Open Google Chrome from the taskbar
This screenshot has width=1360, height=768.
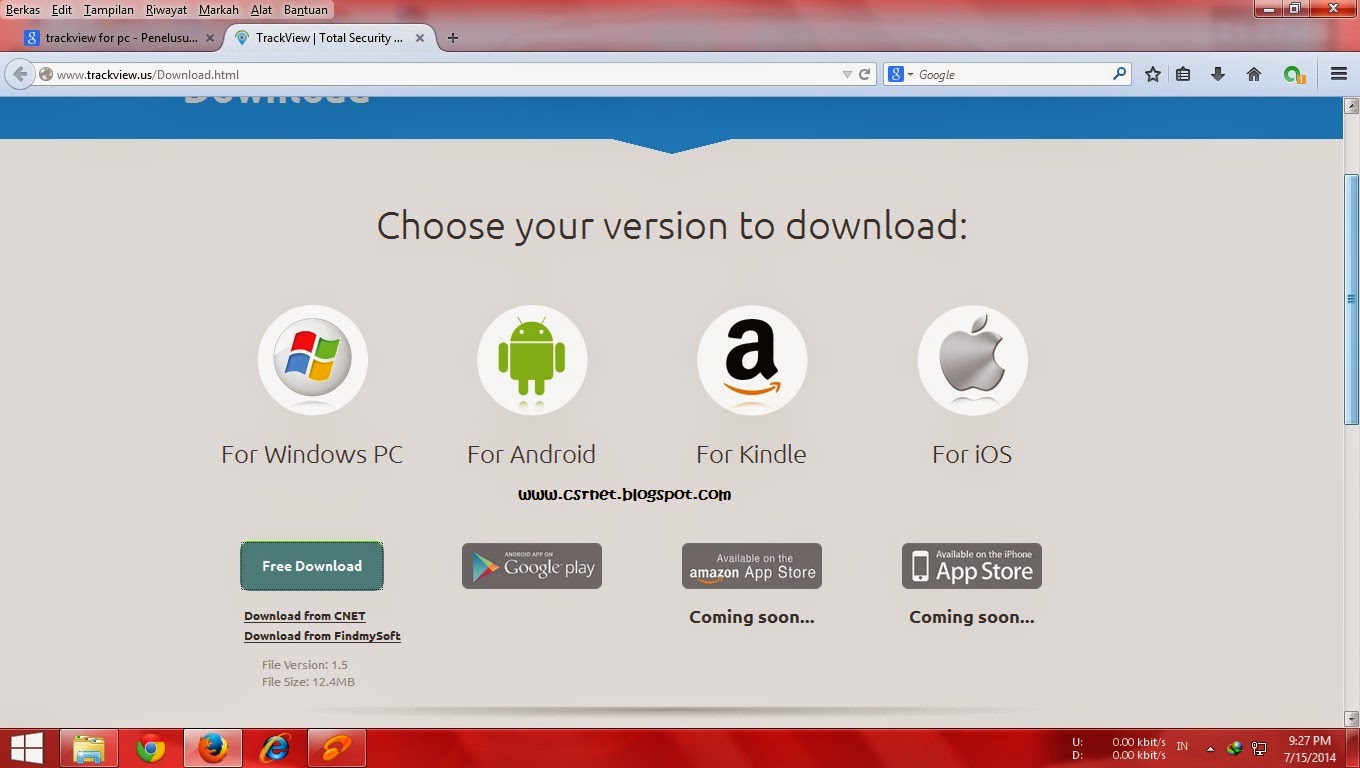pos(151,748)
